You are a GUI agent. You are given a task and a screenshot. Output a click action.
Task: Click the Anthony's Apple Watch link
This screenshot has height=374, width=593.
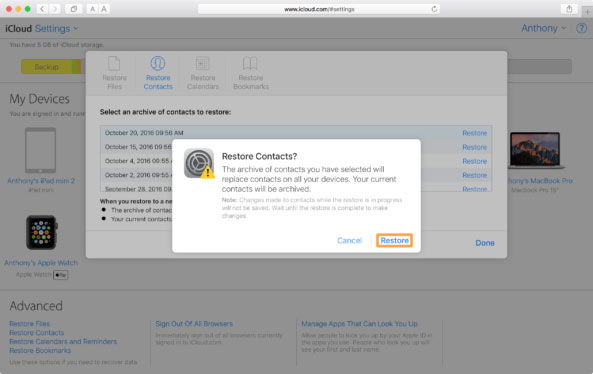point(41,263)
